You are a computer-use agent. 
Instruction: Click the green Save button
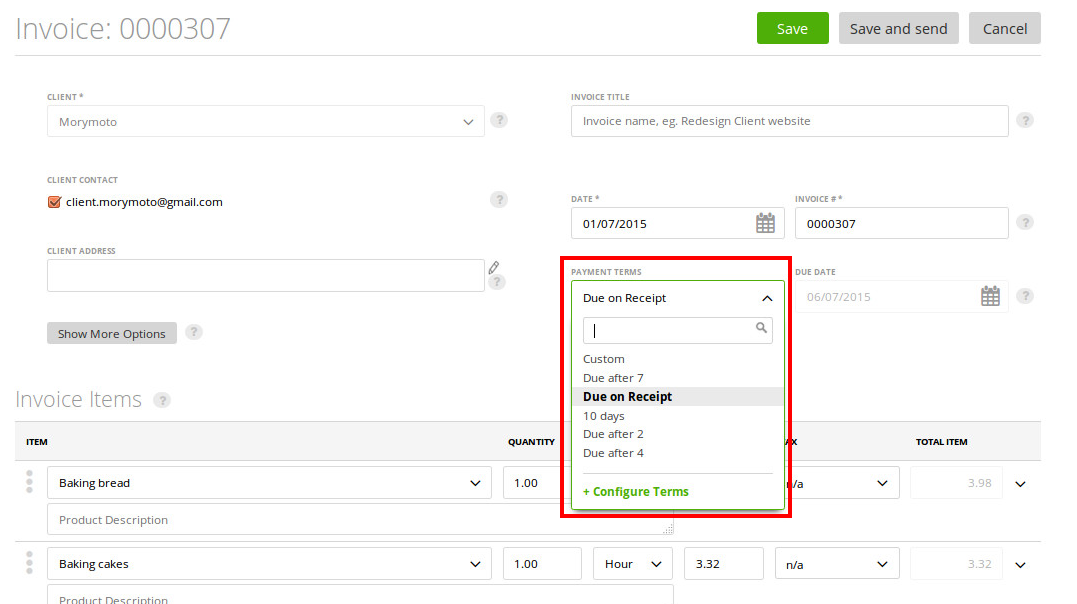coord(792,28)
